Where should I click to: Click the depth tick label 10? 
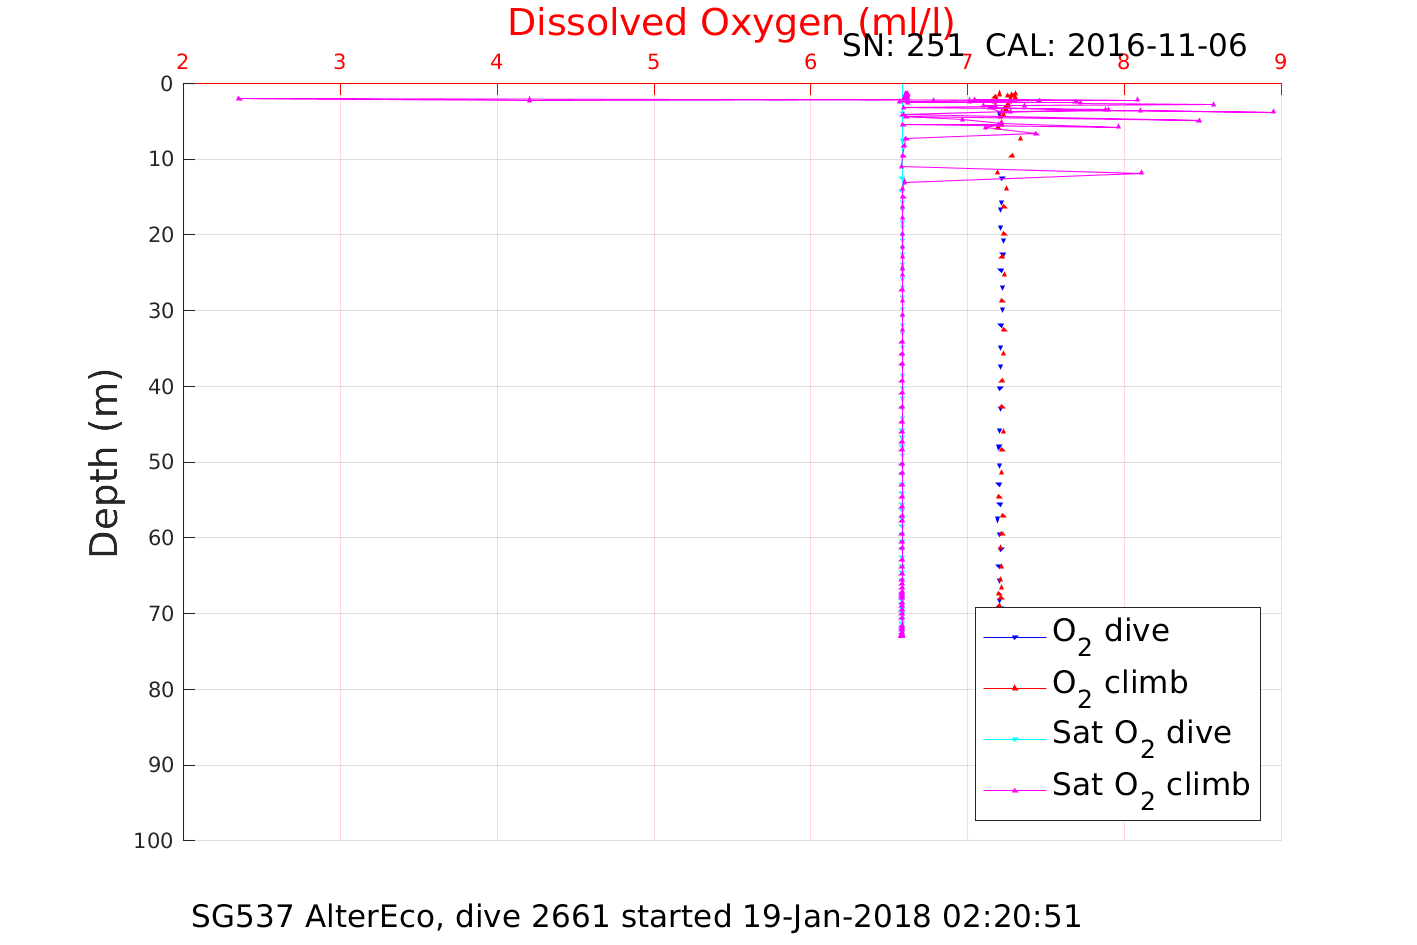tap(160, 159)
